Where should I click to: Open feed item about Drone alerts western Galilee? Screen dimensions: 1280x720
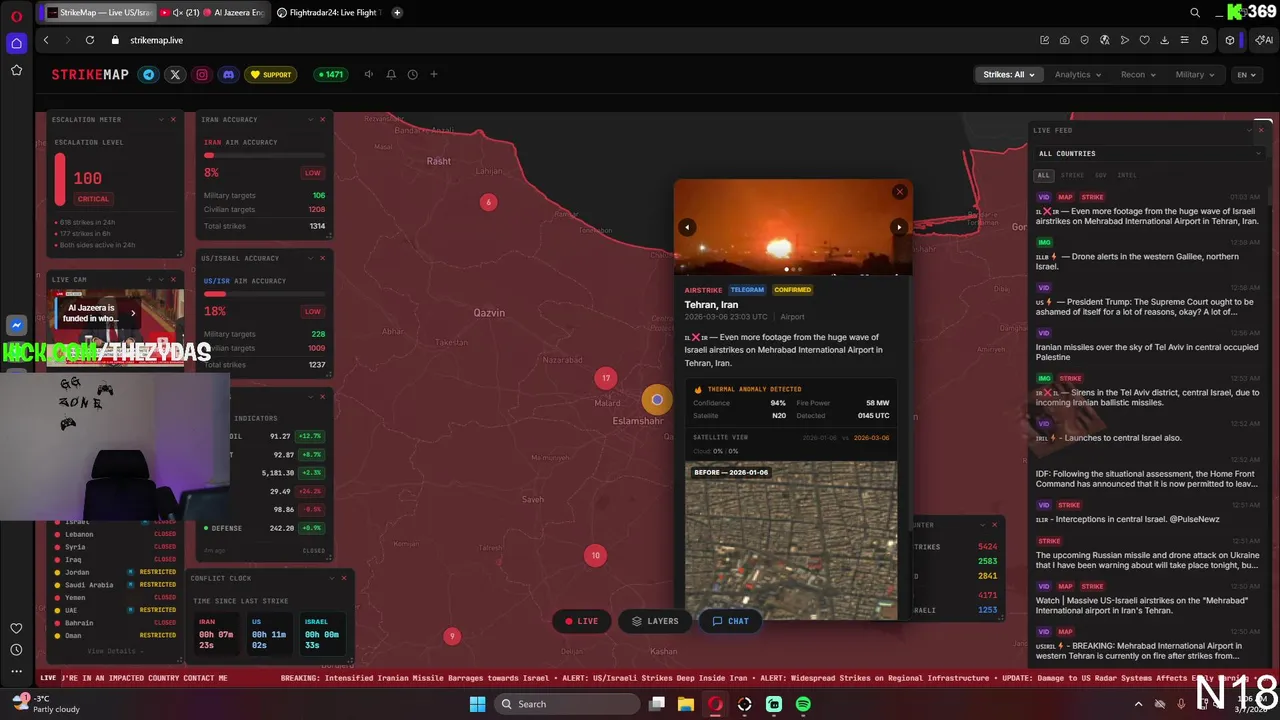(x=1148, y=256)
